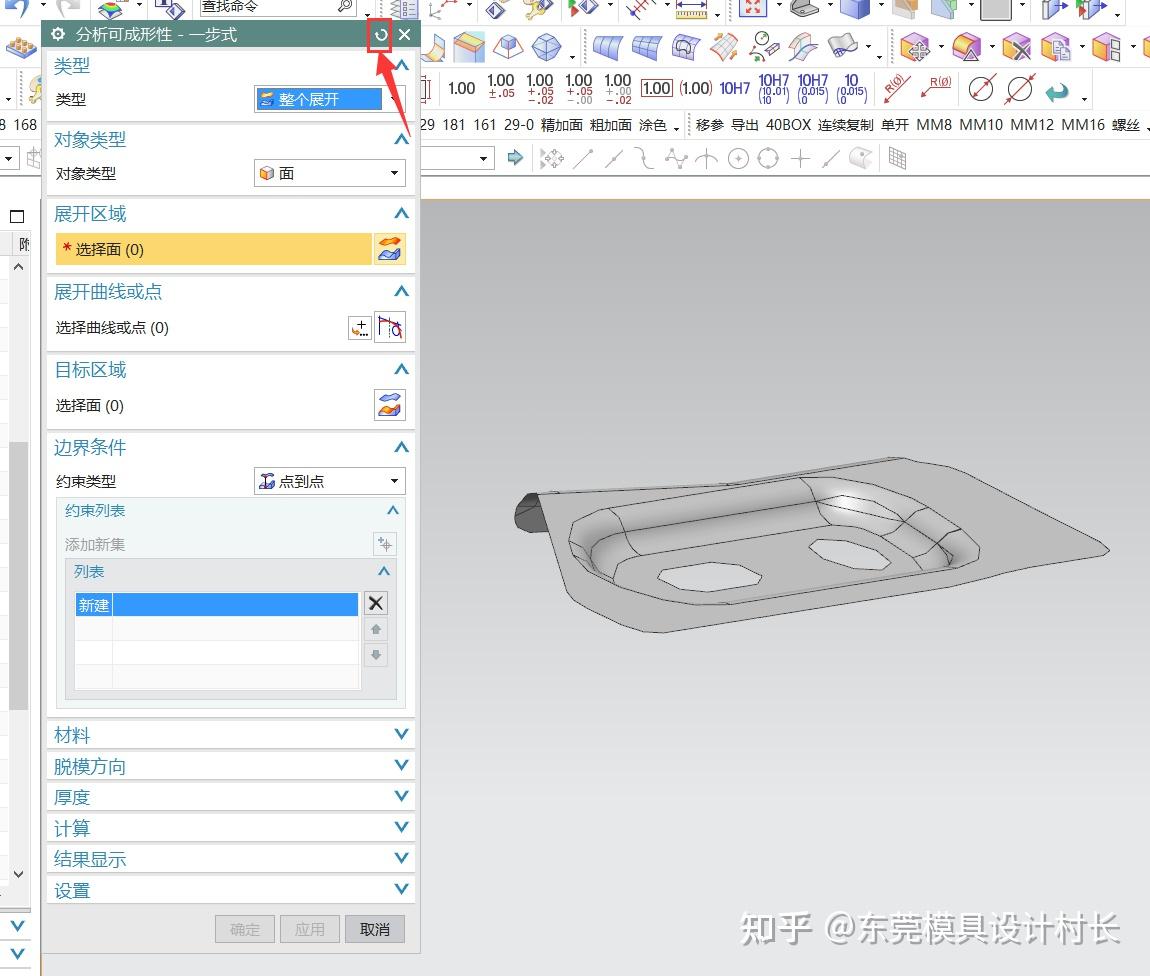
Task: Open the point constructor icon under 展开曲线或点
Action: [360, 327]
